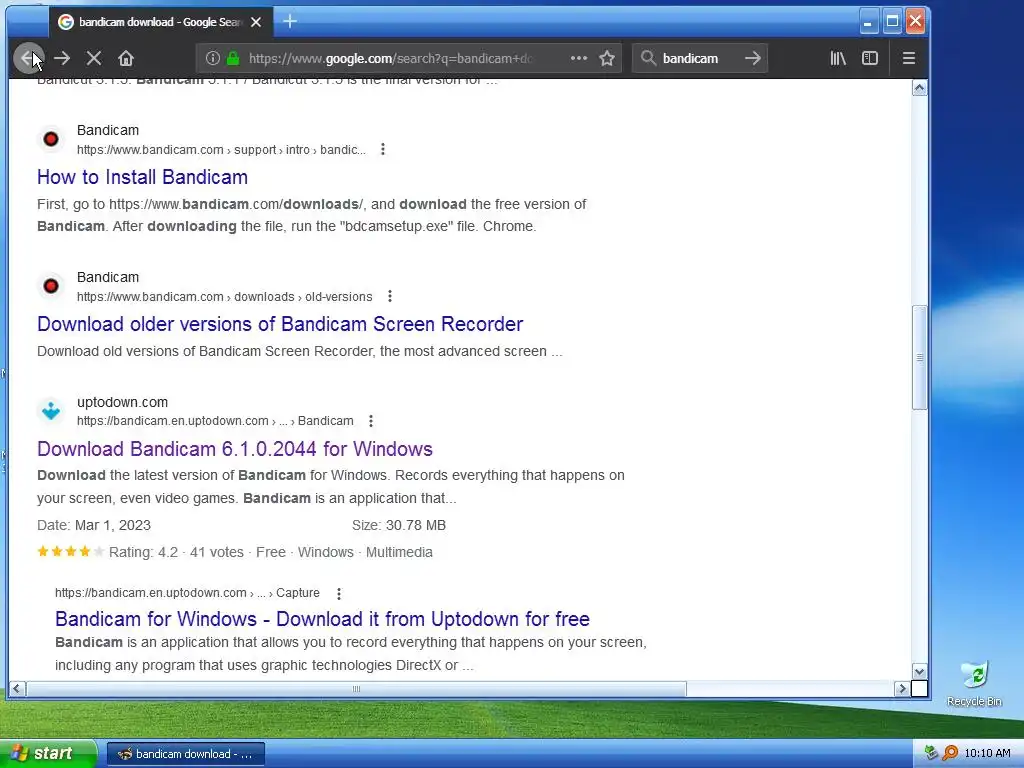Open options dots beside old-versions result
Image resolution: width=1024 pixels, height=768 pixels.
pyautogui.click(x=390, y=296)
